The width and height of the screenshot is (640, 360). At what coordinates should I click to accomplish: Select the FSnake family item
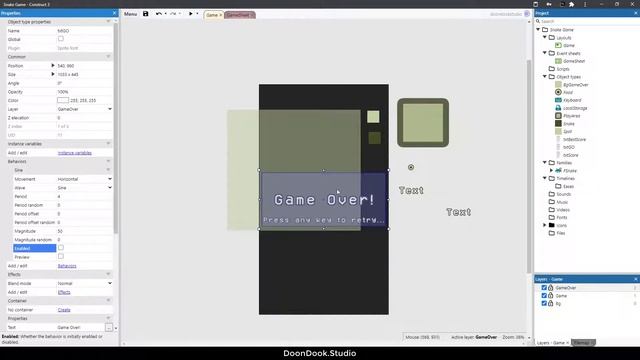pos(569,171)
